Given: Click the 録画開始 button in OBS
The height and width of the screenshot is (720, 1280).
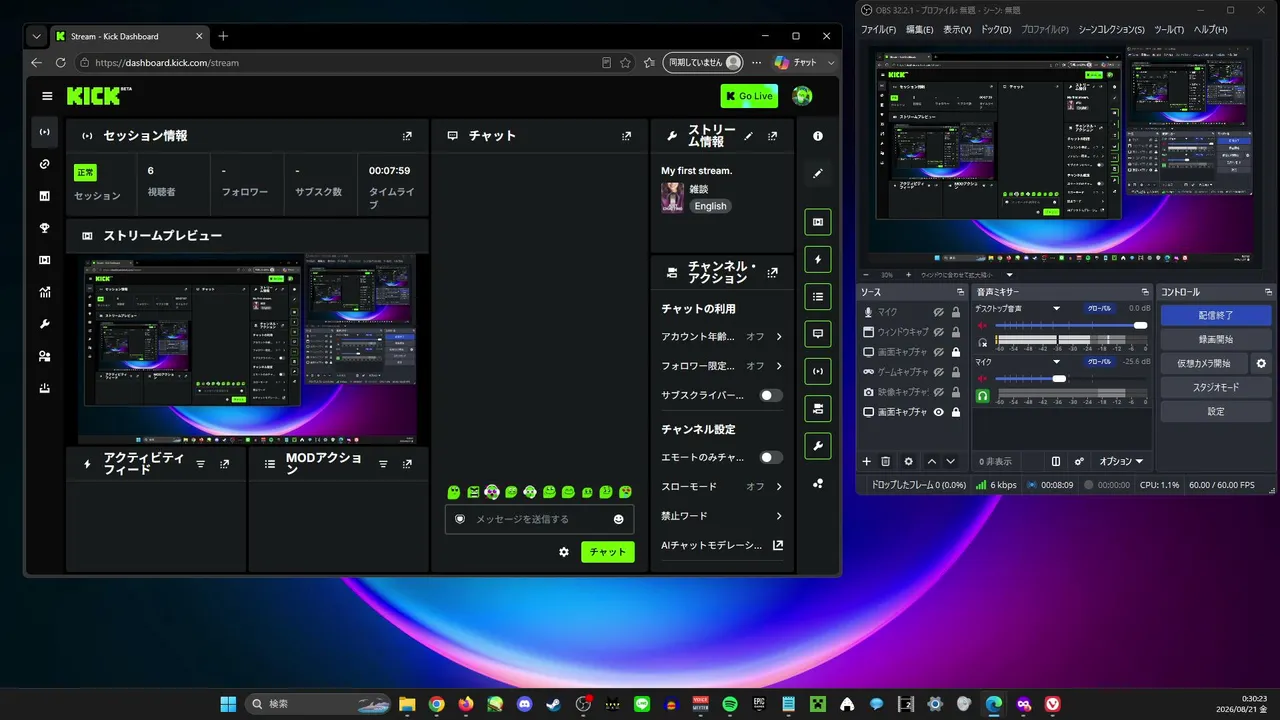Looking at the screenshot, I should [1216, 339].
